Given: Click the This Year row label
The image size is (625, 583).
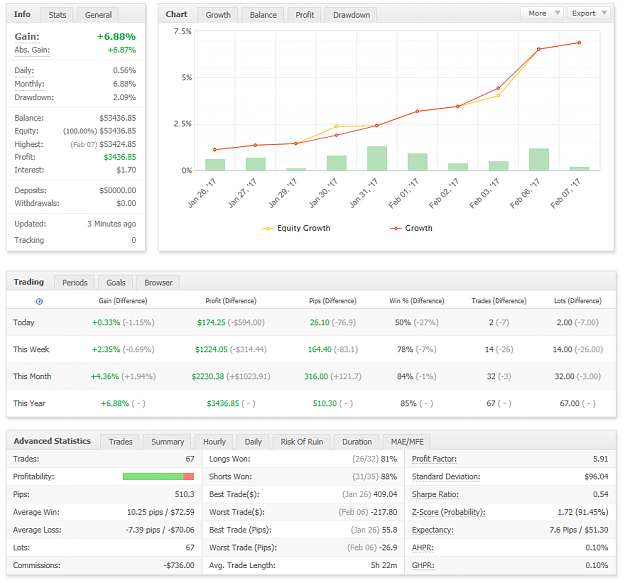Looking at the screenshot, I should [29, 404].
